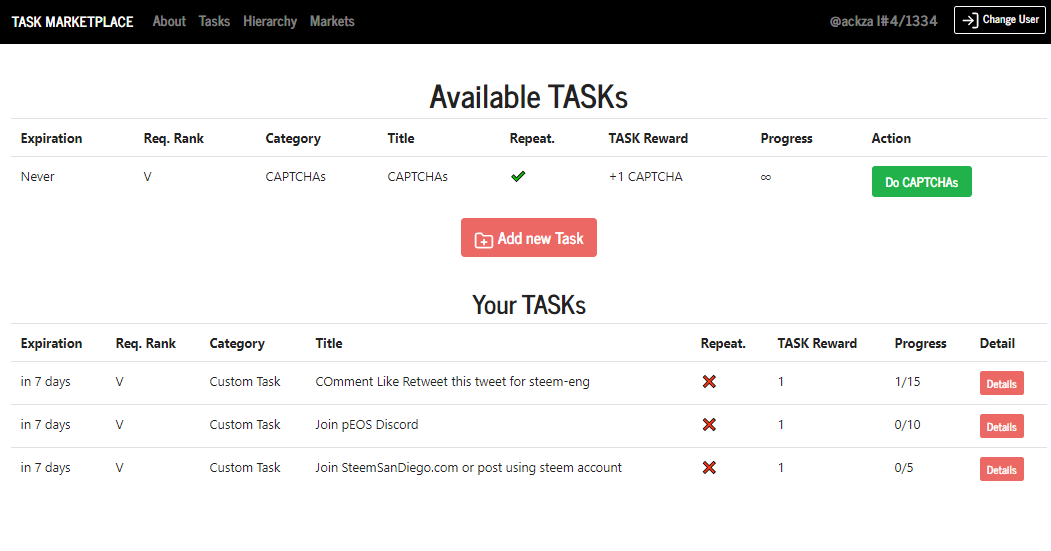Select the Join pEOS Discord title
Image resolution: width=1051 pixels, height=551 pixels.
click(x=367, y=424)
